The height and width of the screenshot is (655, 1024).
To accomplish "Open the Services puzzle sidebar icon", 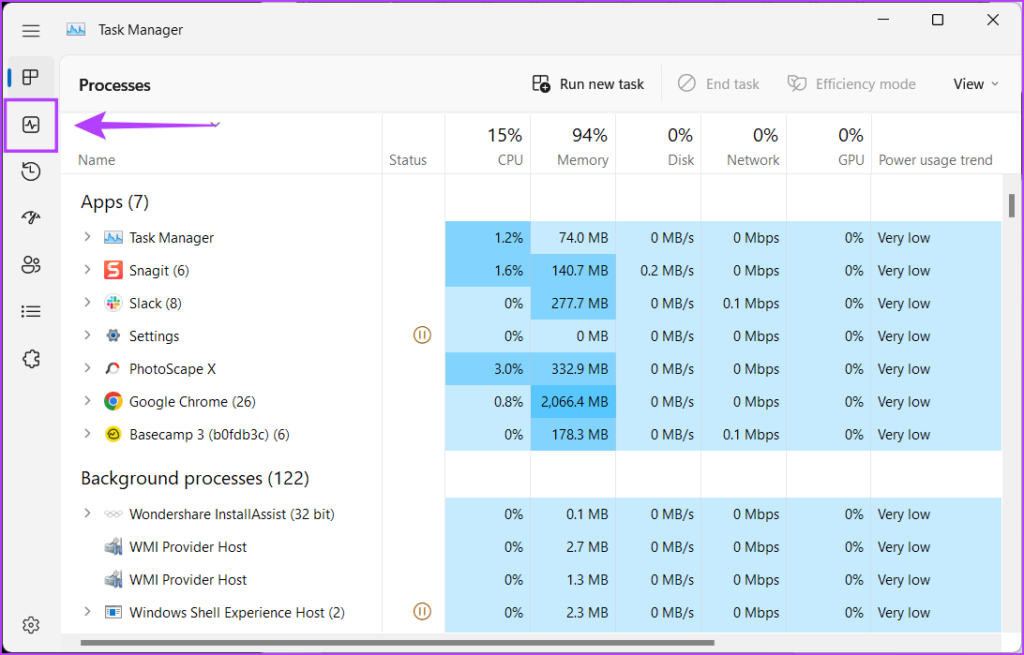I will tap(31, 359).
